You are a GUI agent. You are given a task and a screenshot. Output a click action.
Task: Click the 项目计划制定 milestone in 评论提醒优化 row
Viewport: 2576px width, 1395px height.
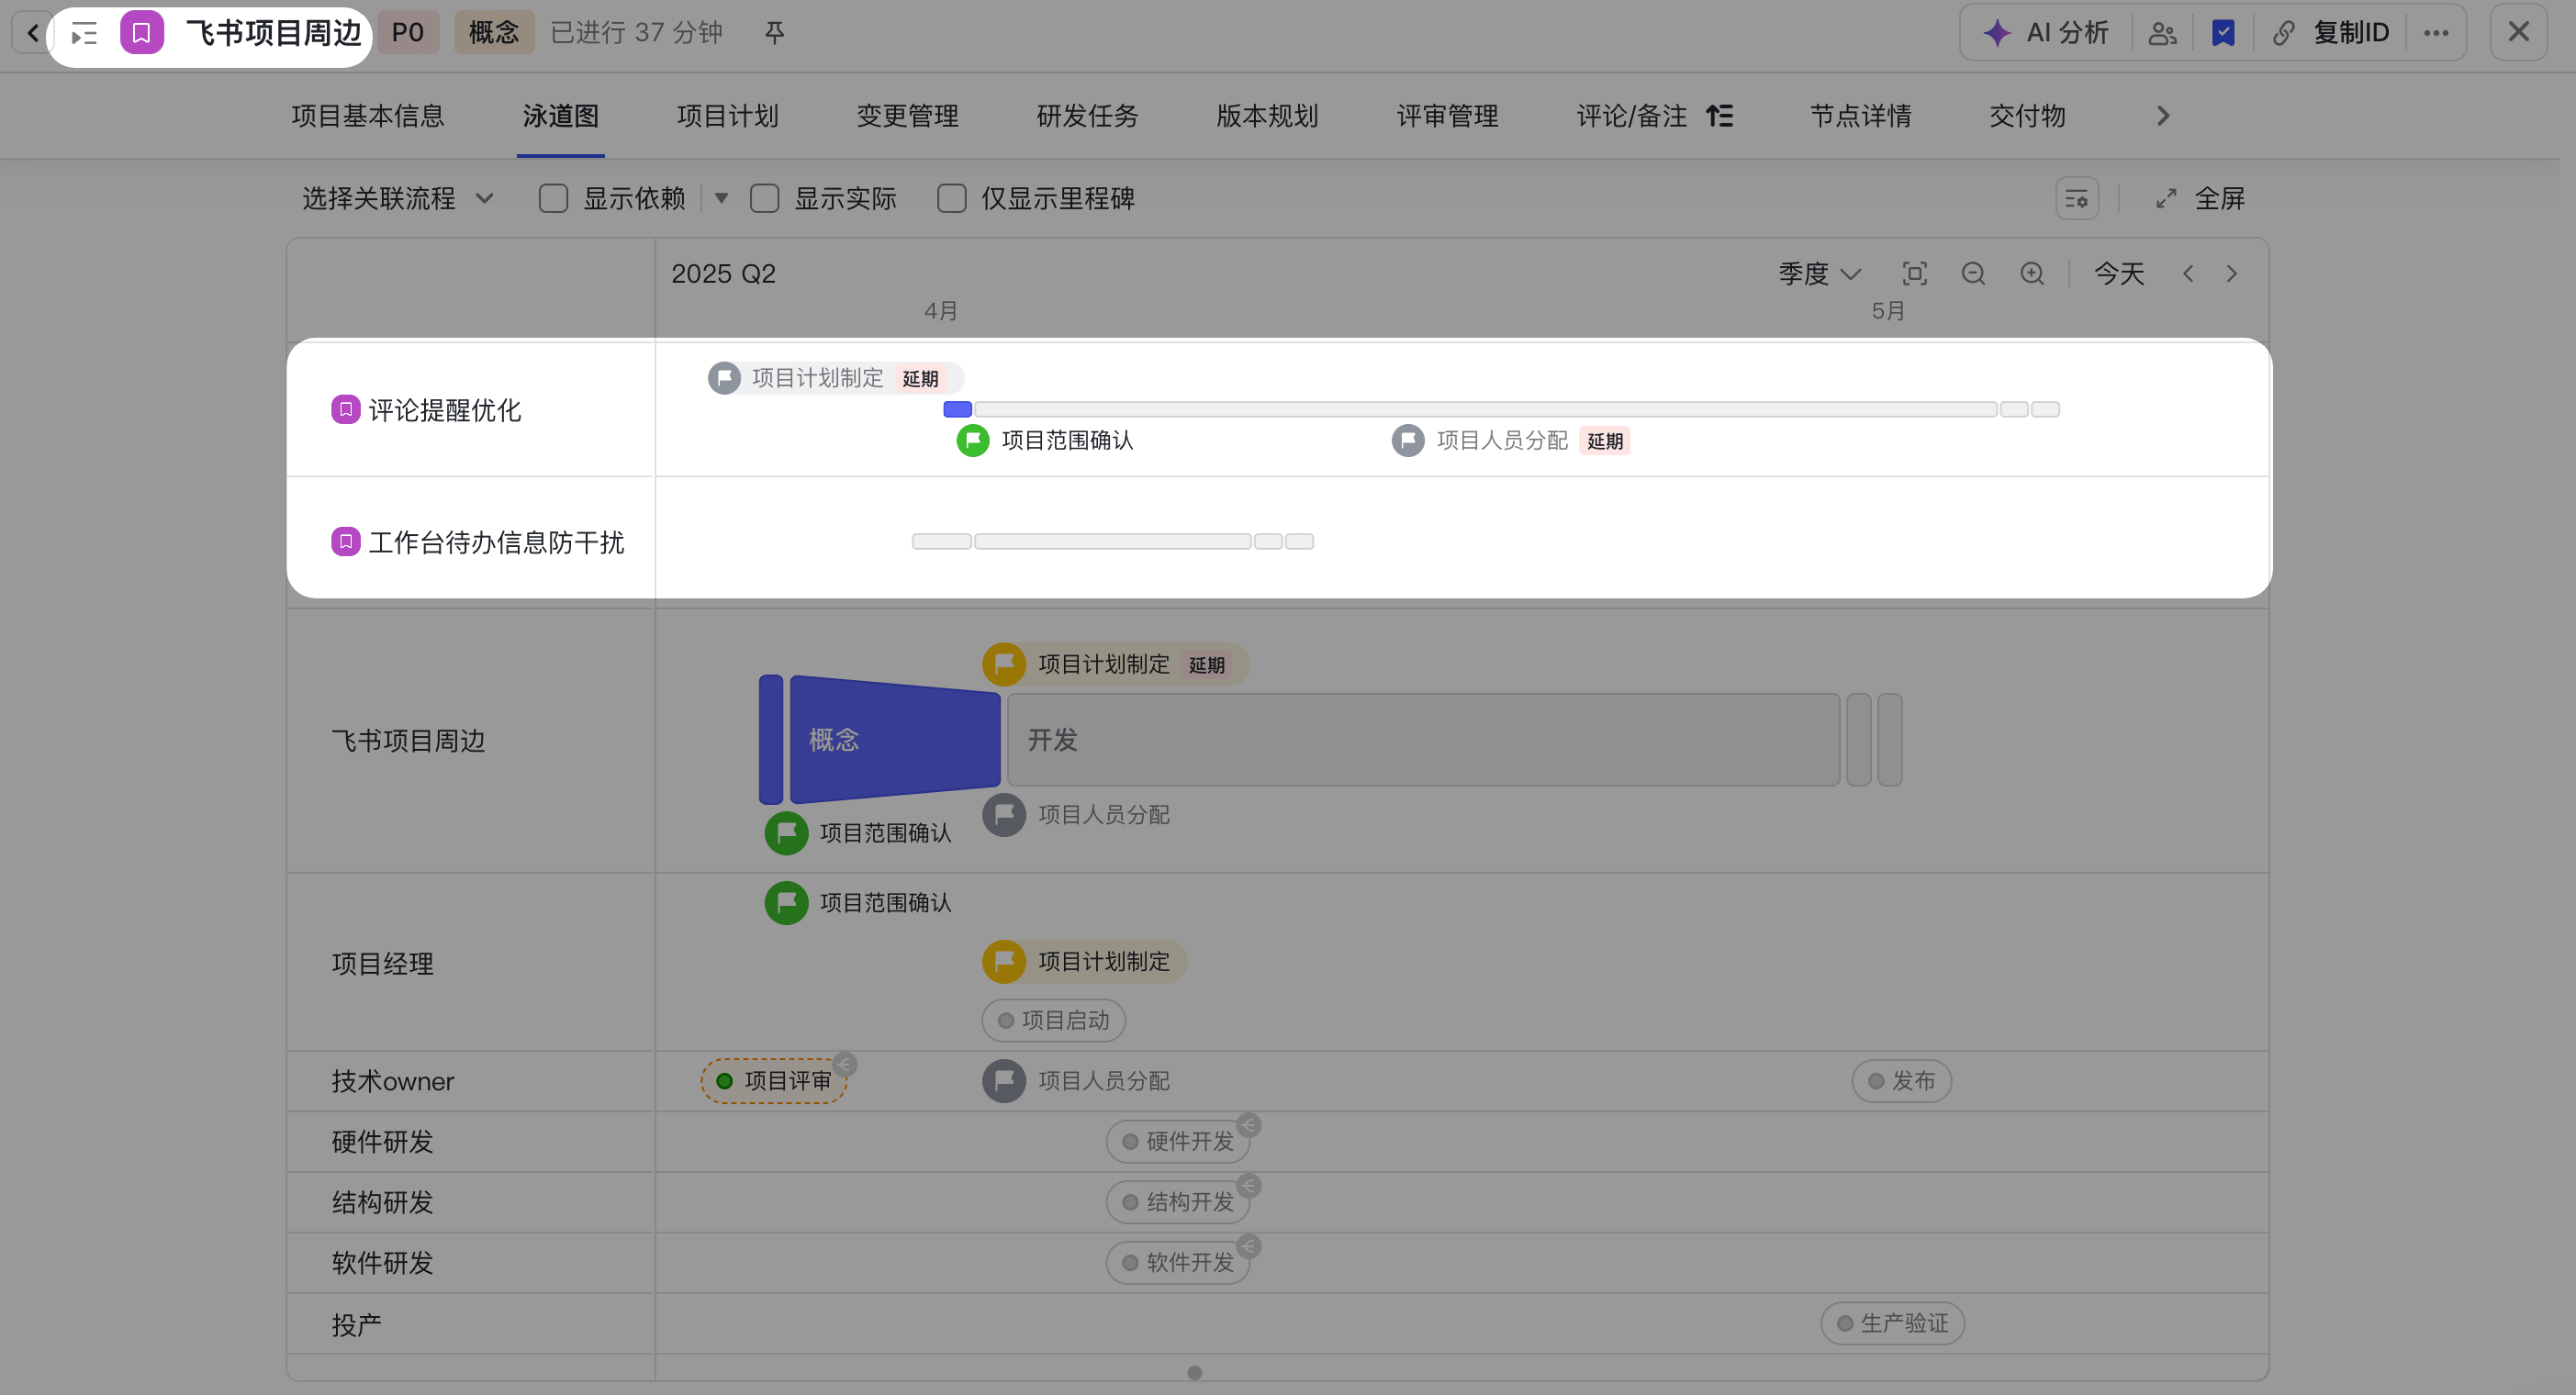(x=835, y=378)
